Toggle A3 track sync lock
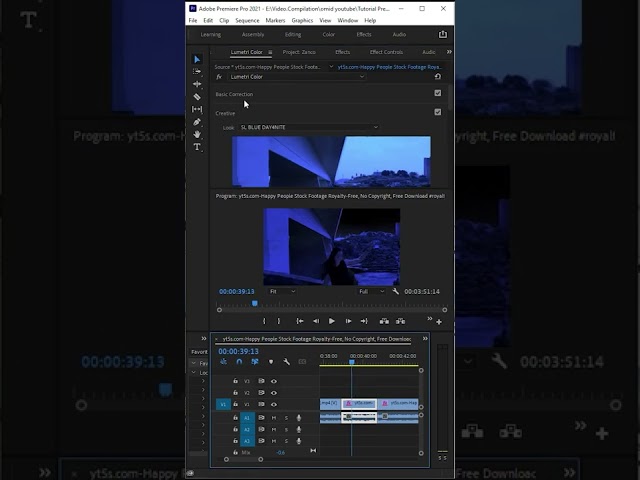The height and width of the screenshot is (480, 640). click(x=261, y=441)
